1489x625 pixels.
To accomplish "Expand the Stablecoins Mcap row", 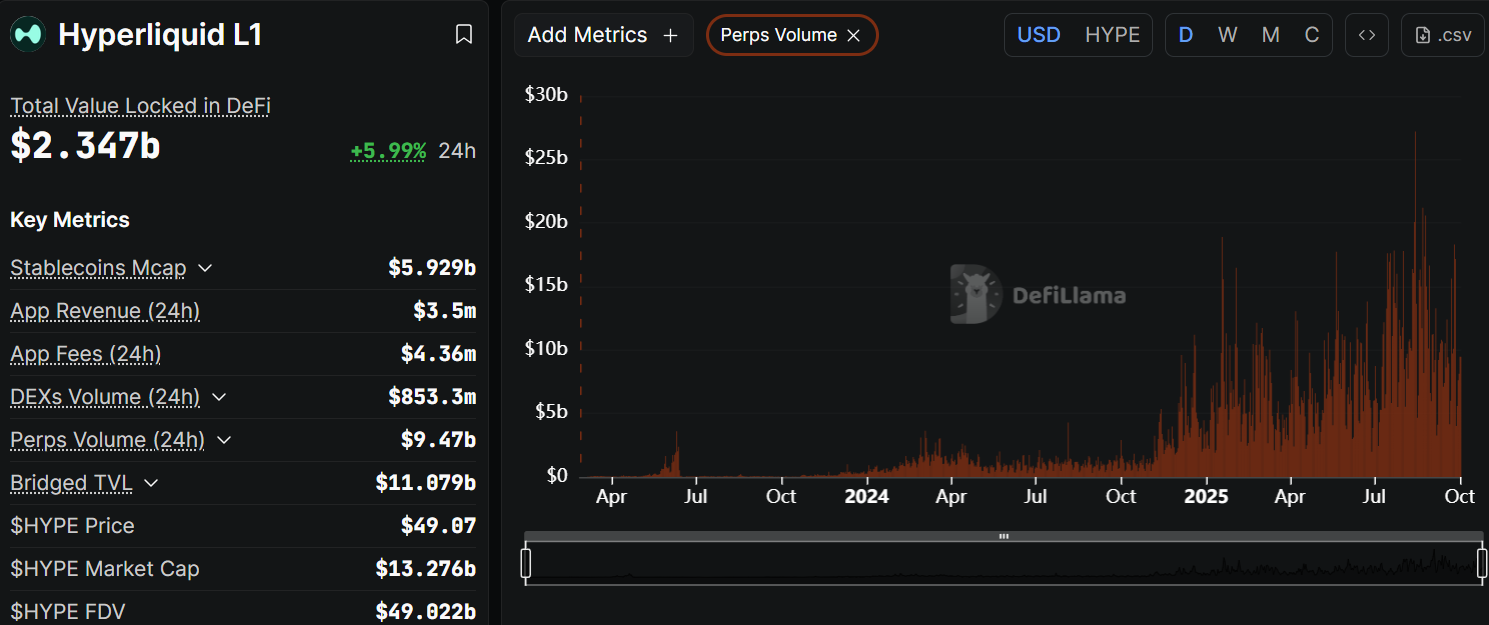I will pos(205,268).
